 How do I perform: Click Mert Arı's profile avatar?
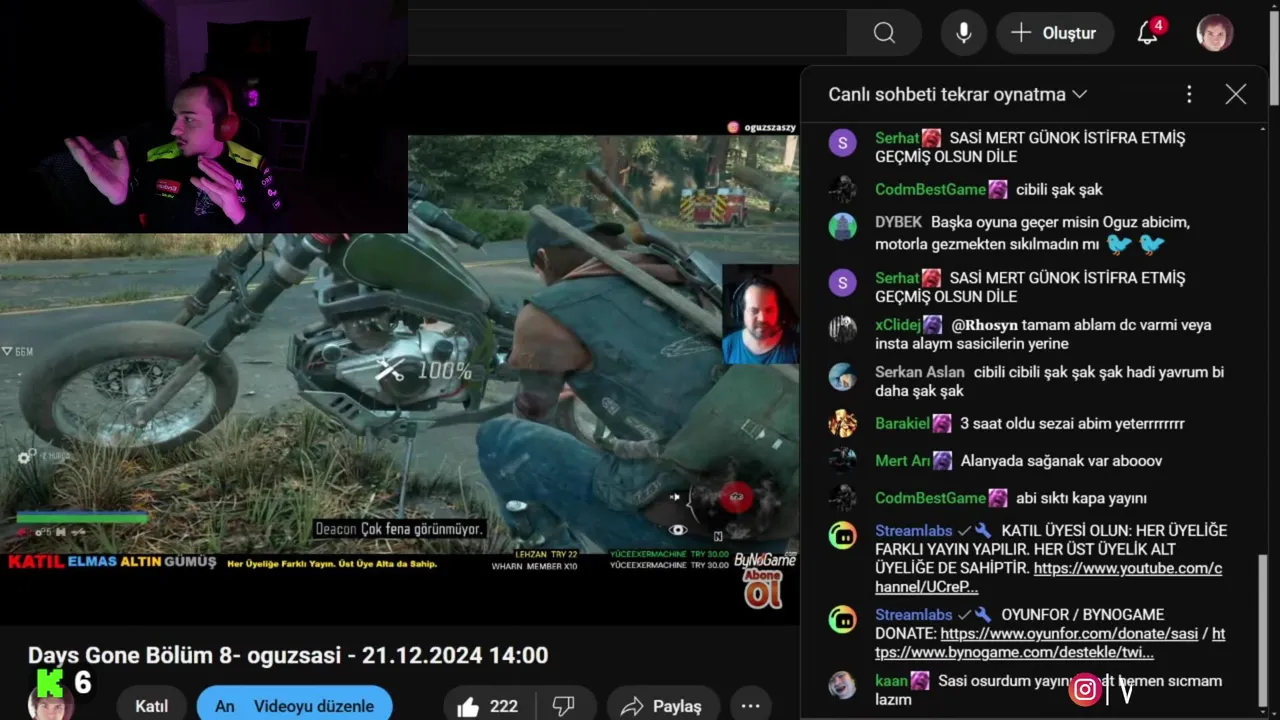click(x=842, y=460)
